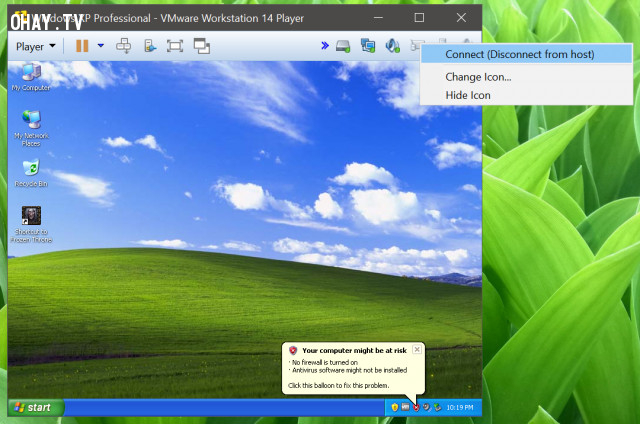This screenshot has height=424, width=640.
Task: Click Safely Remove Hardware tray icon
Action: (438, 407)
